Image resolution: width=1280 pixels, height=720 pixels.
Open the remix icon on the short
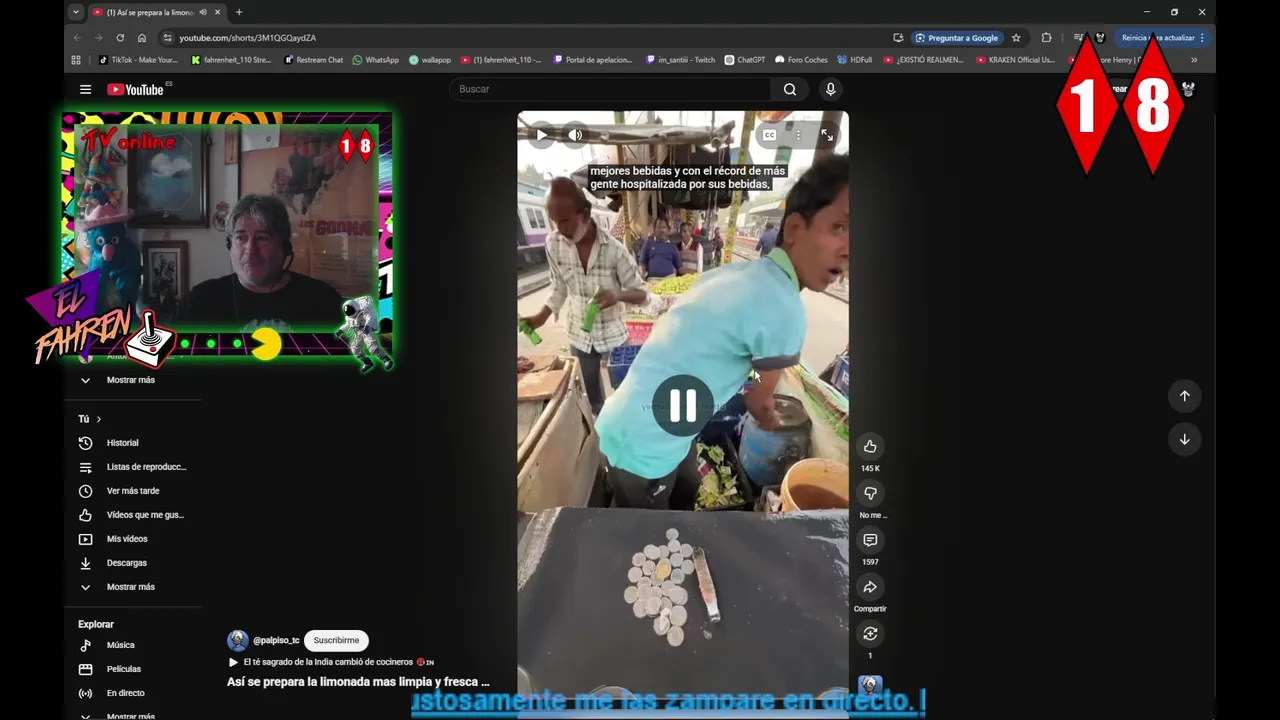[870, 634]
